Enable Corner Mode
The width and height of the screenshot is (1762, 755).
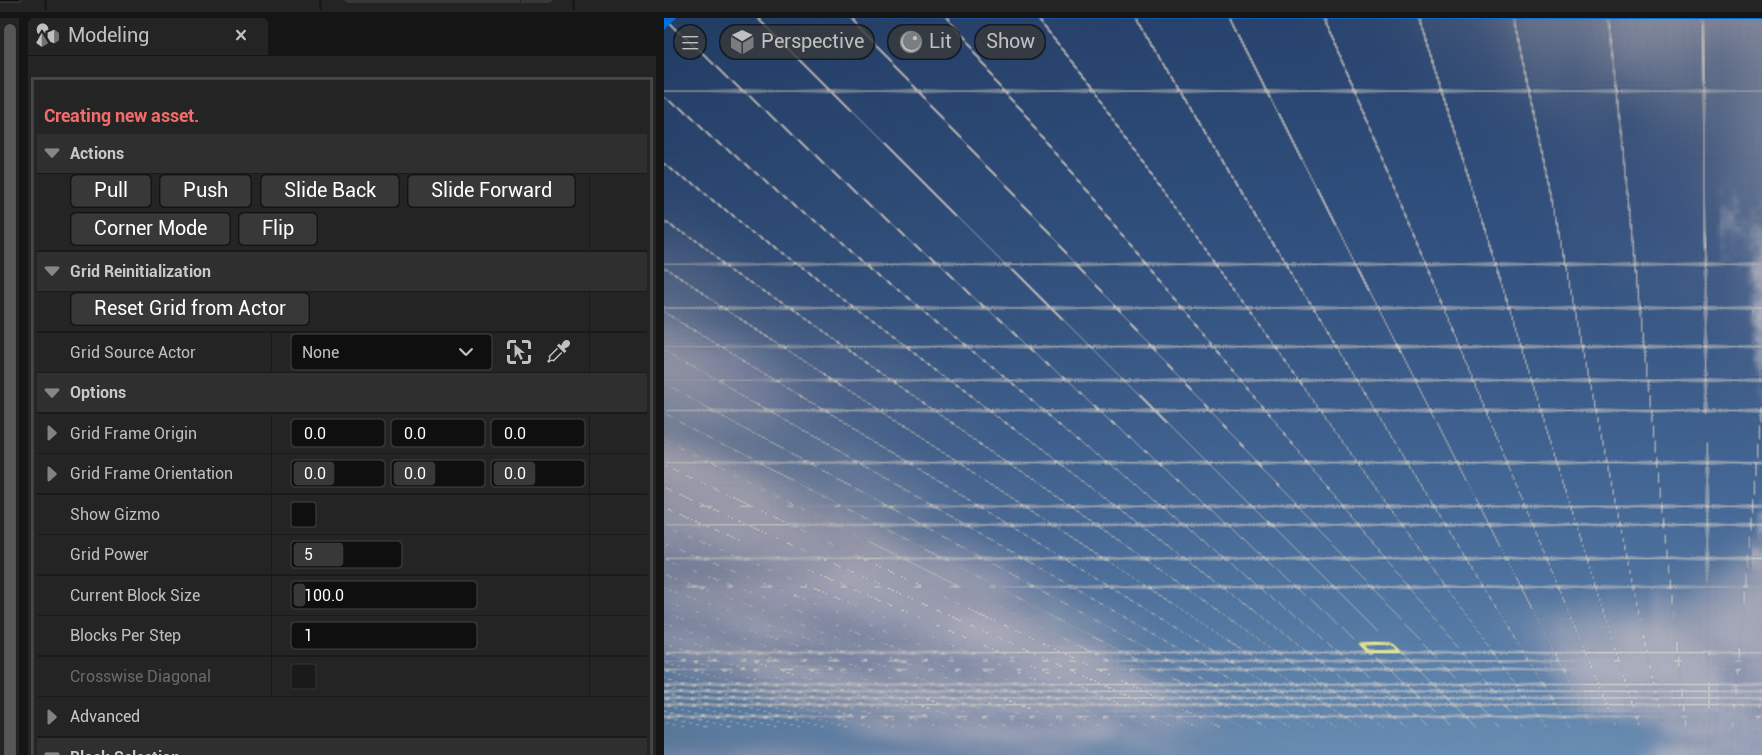[x=150, y=228]
